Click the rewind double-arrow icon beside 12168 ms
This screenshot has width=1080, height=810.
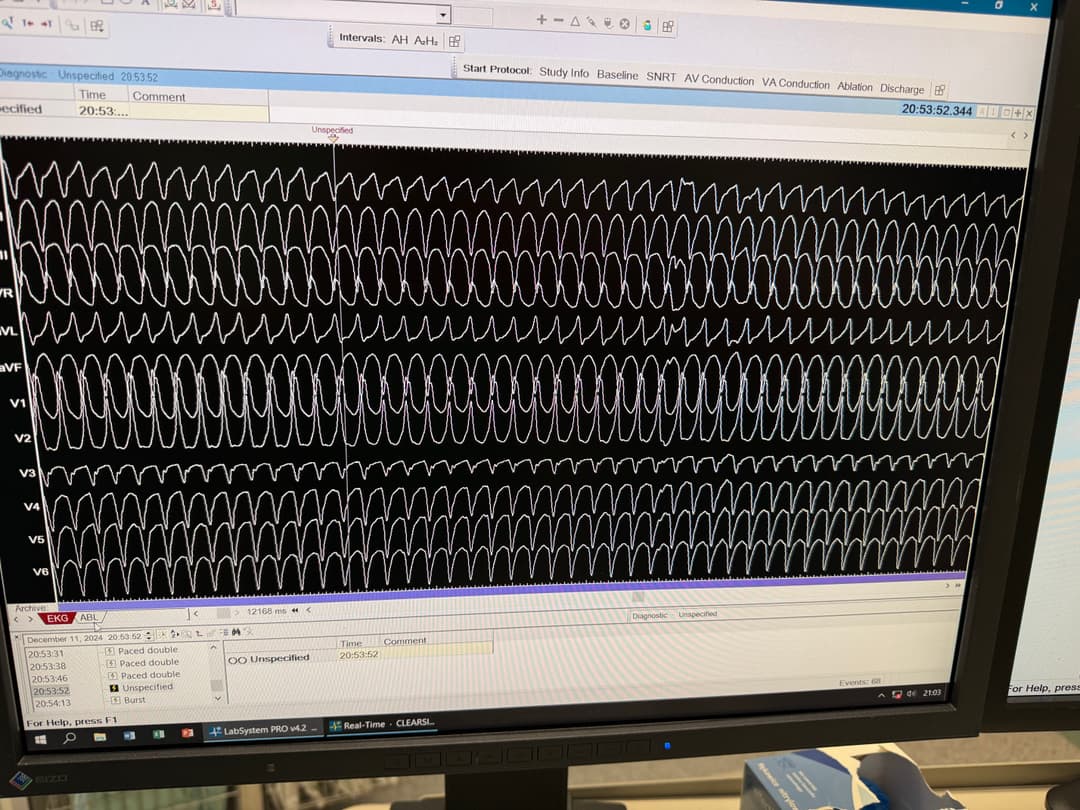click(x=295, y=610)
